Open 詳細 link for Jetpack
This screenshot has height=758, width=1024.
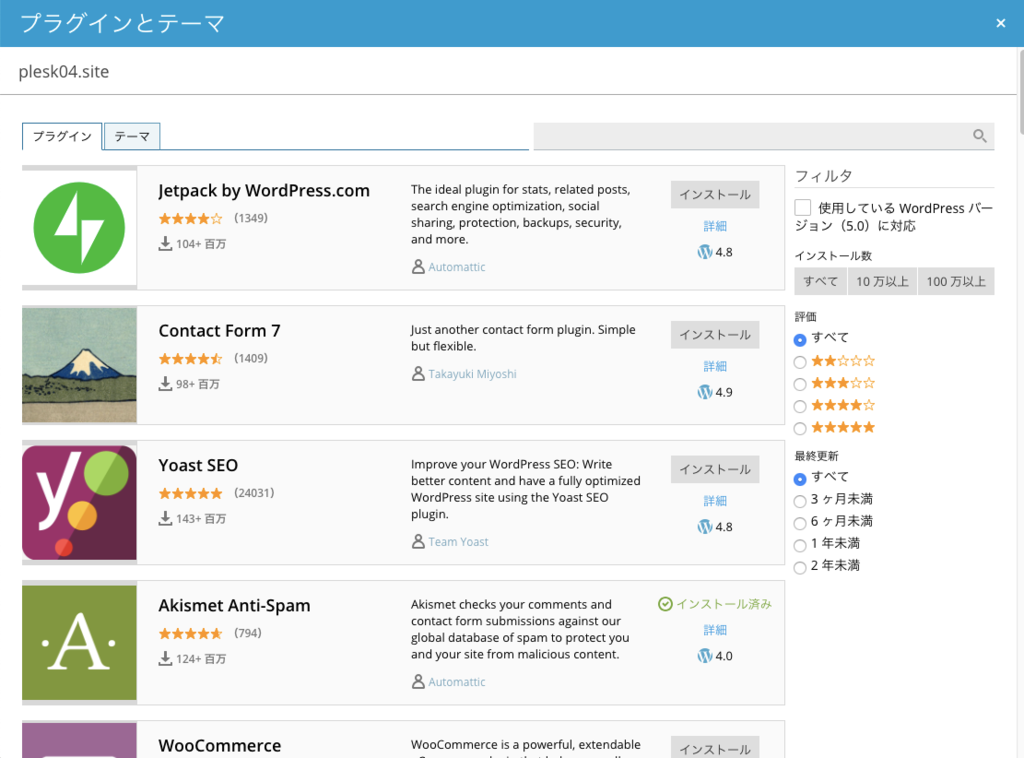(715, 226)
